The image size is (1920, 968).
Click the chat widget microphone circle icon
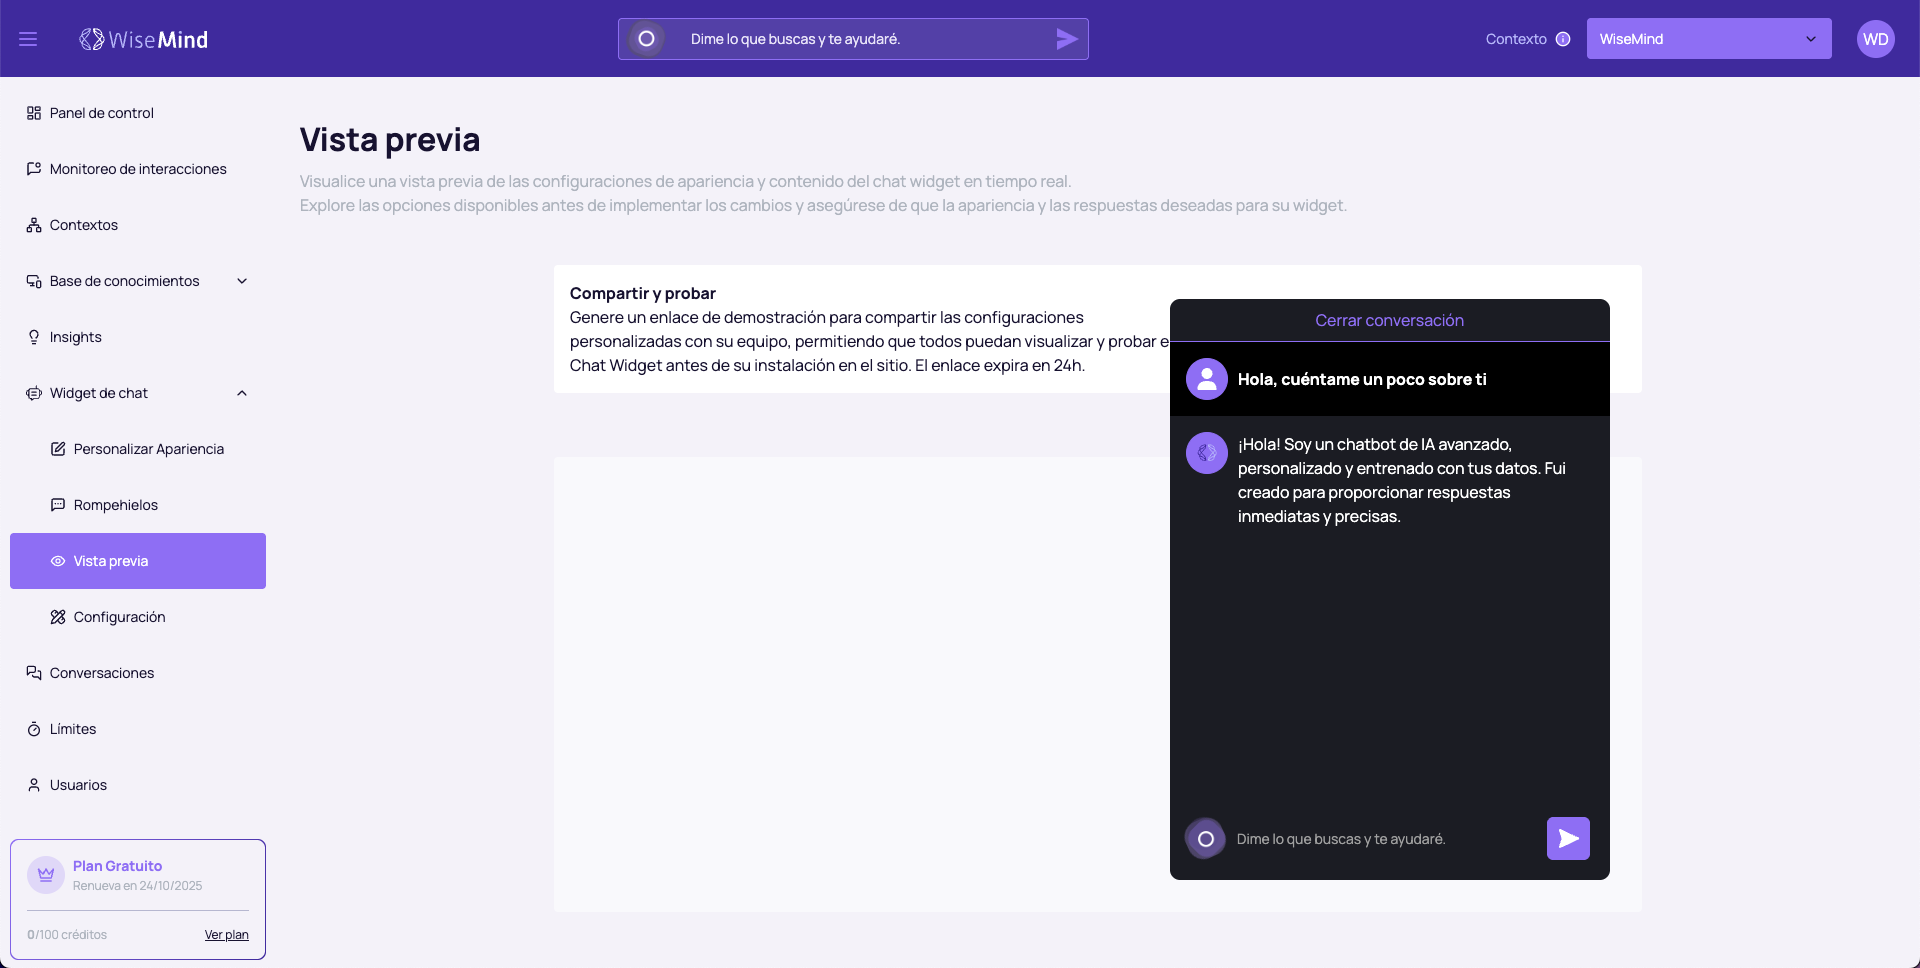pyautogui.click(x=1205, y=839)
